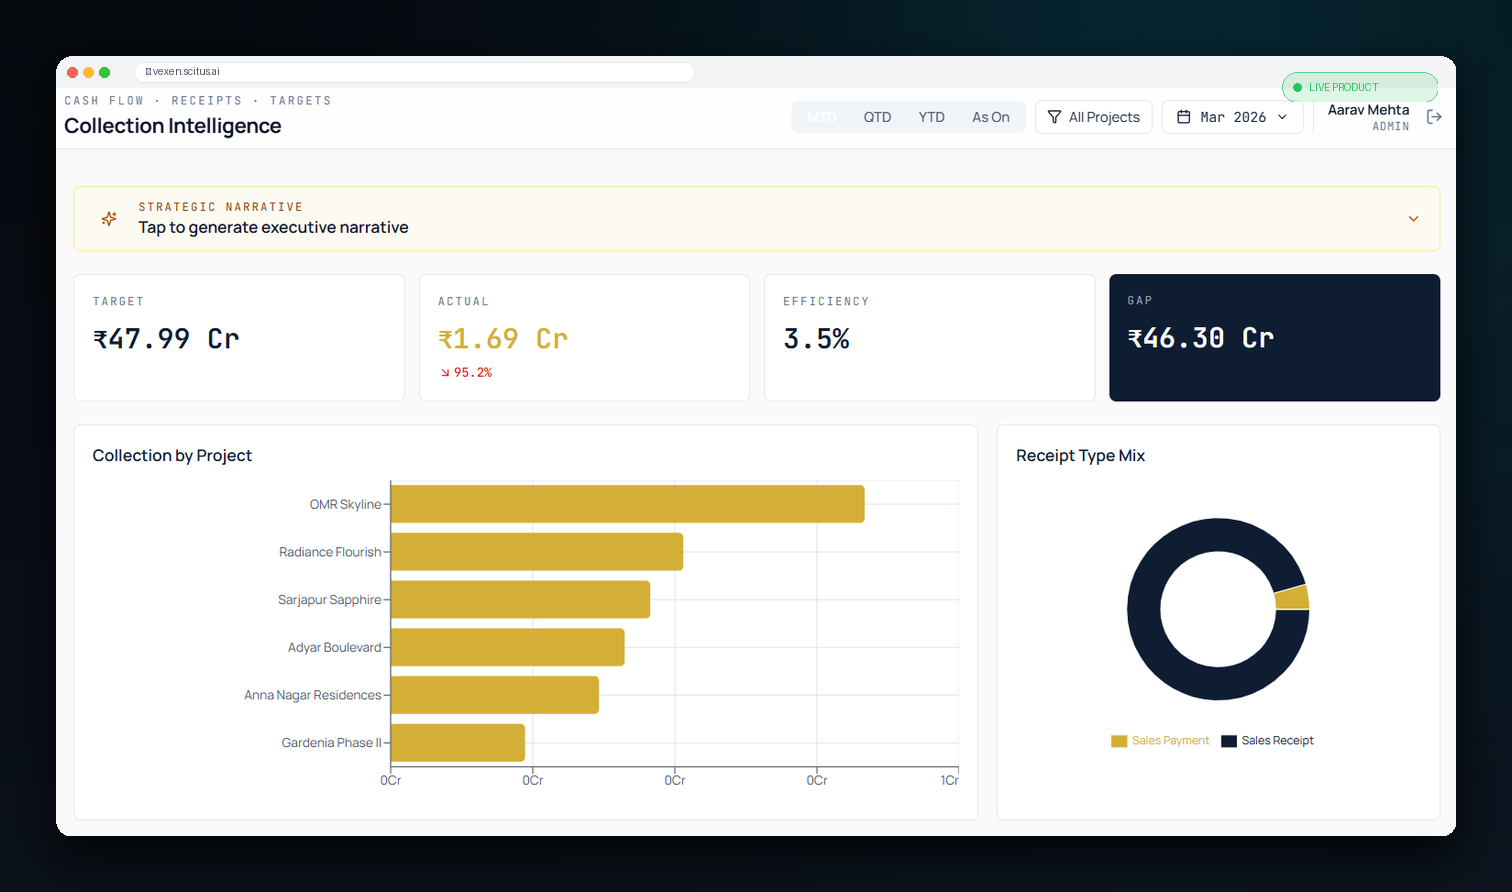Click the gold Sales Payment donut segment

coord(1292,597)
